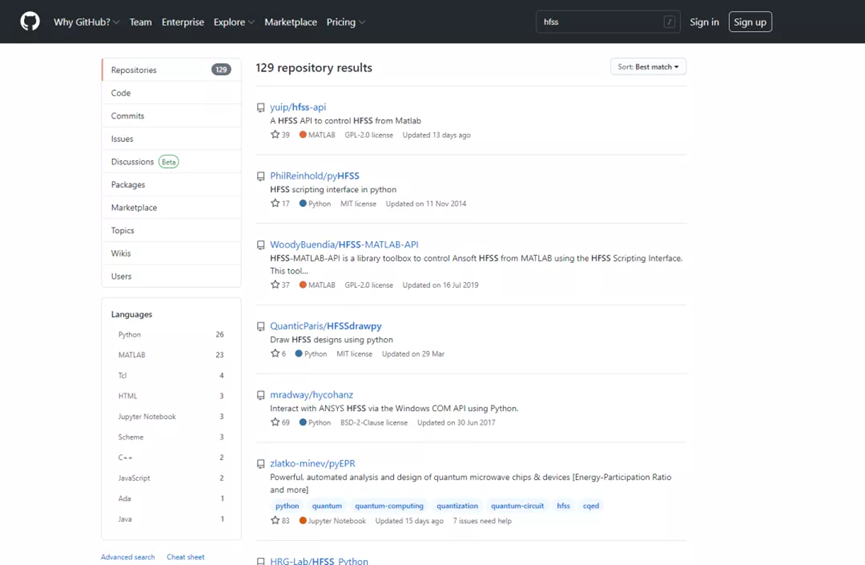Click the search field containing hfss

608,22
